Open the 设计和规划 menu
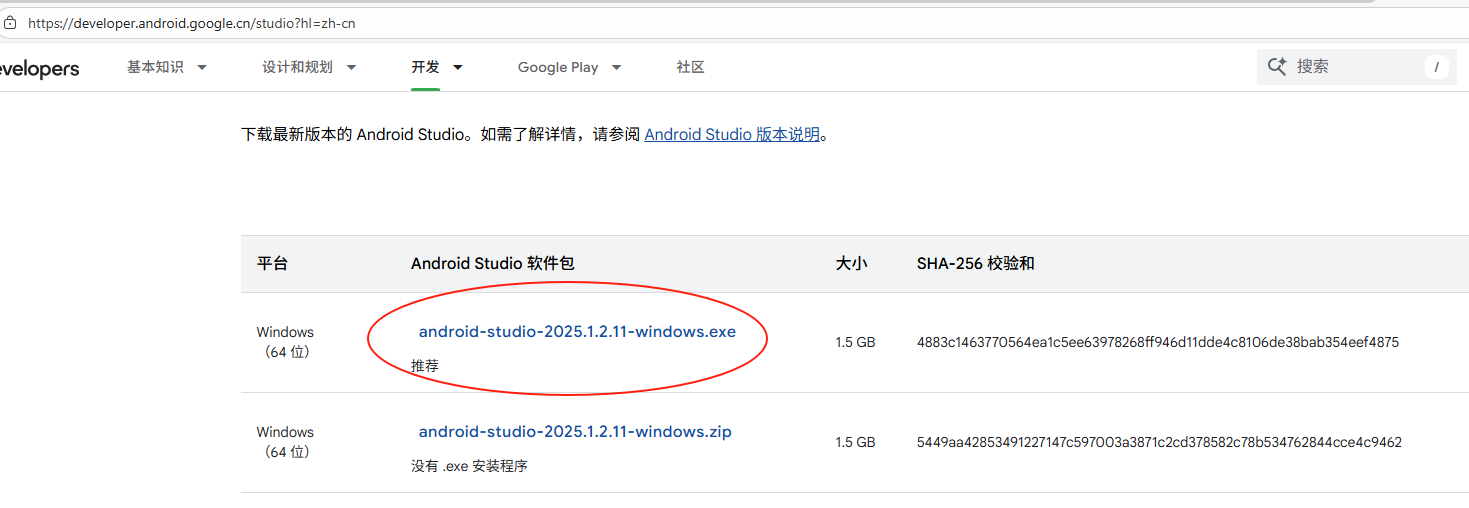This screenshot has height=508, width=1469. tap(297, 67)
